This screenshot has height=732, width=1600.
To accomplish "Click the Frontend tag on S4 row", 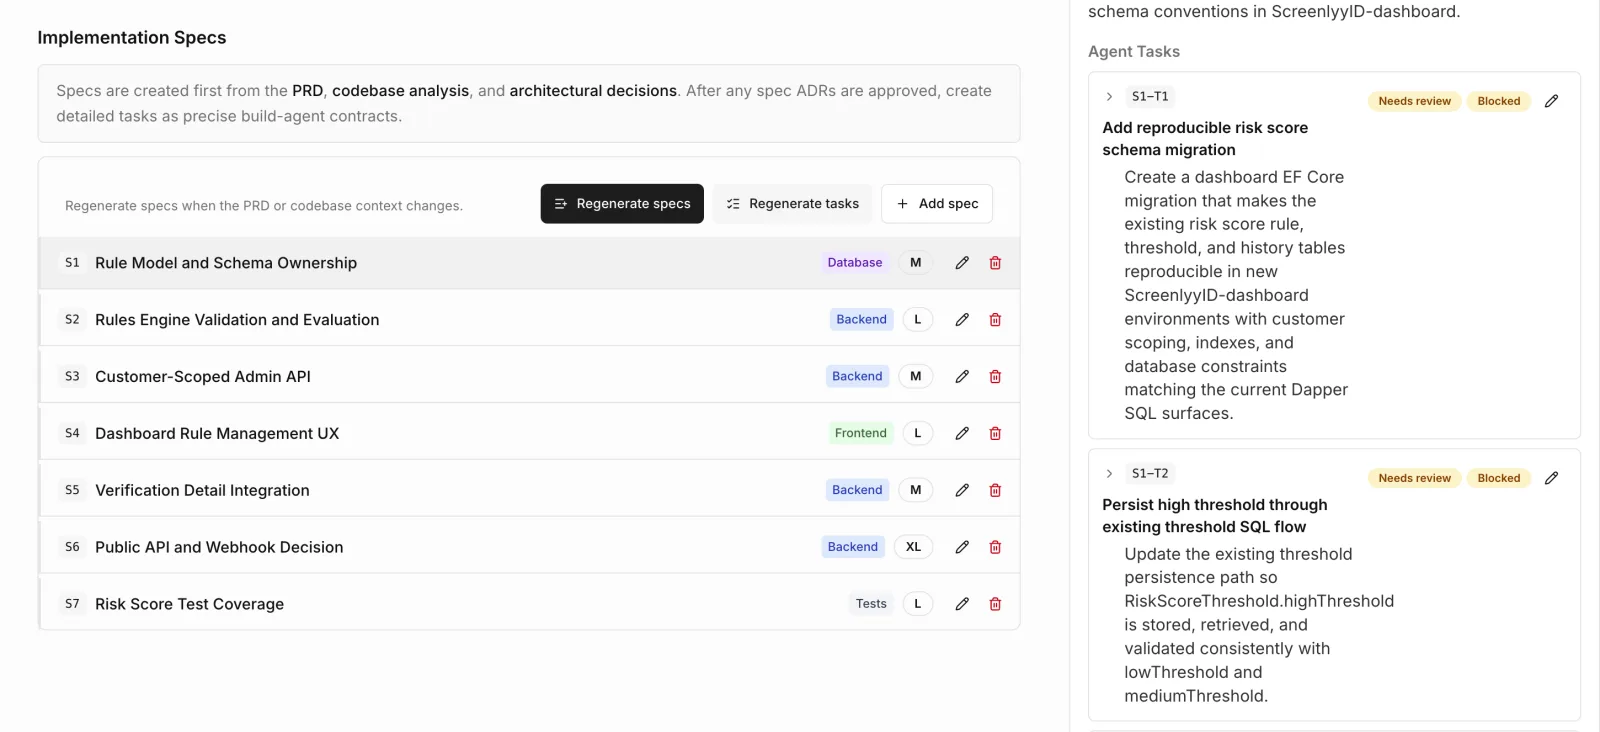I will [861, 433].
